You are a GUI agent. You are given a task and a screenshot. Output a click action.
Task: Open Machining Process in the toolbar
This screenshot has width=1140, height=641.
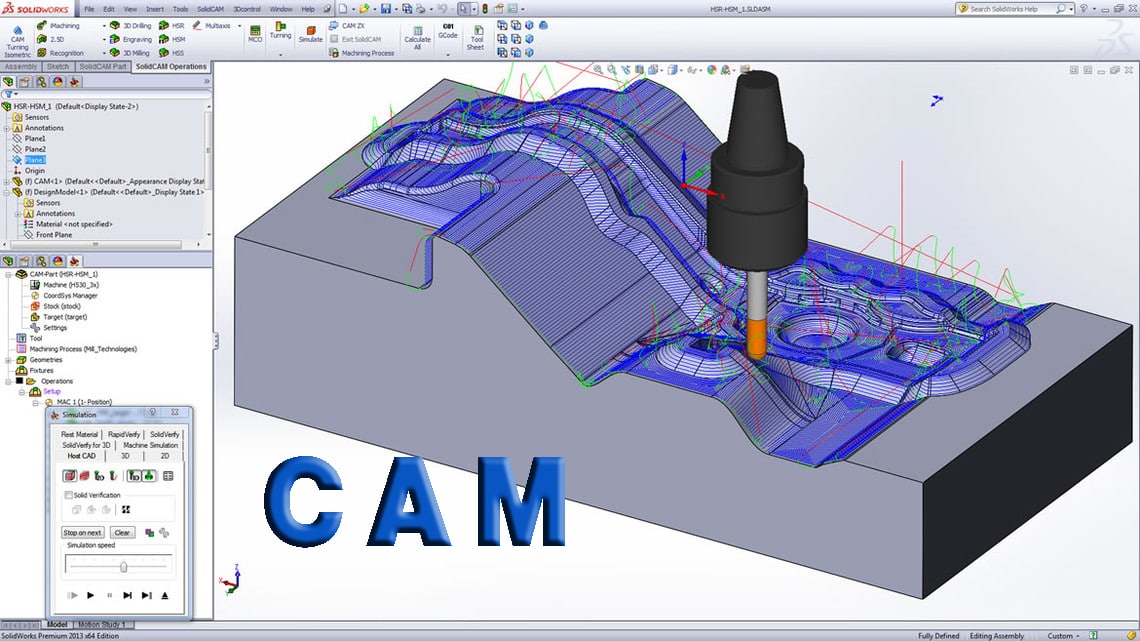click(361, 53)
